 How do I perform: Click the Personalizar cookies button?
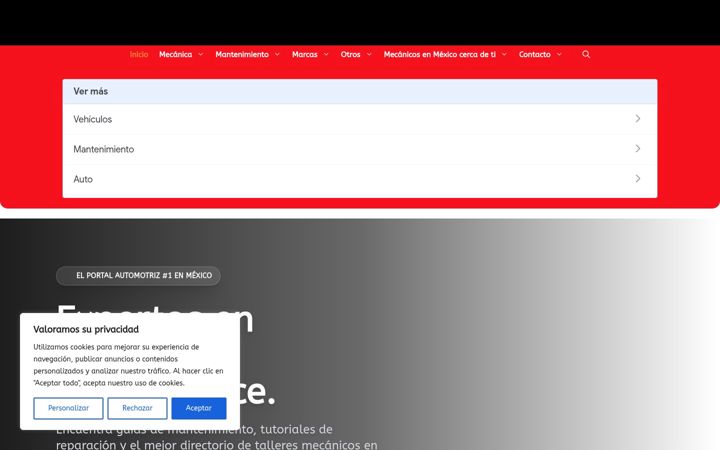pos(68,408)
